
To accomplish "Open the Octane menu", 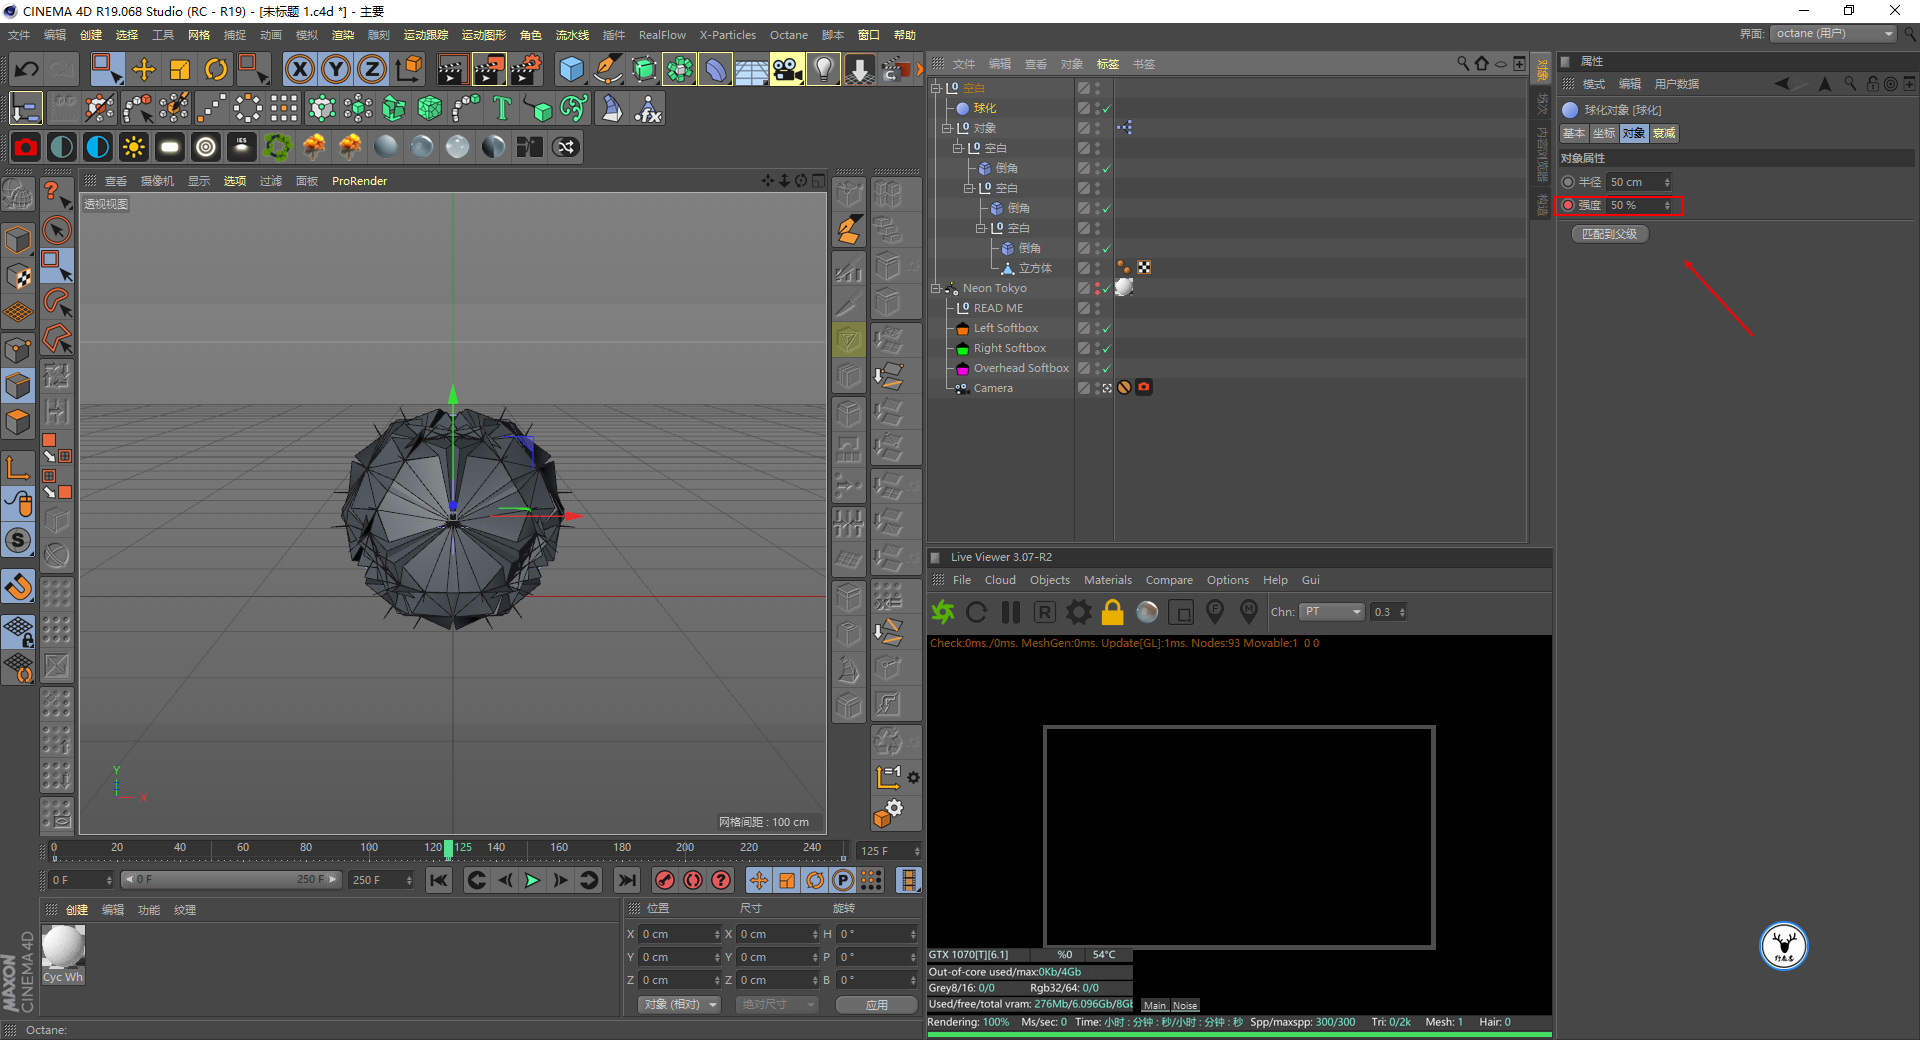I will [788, 35].
